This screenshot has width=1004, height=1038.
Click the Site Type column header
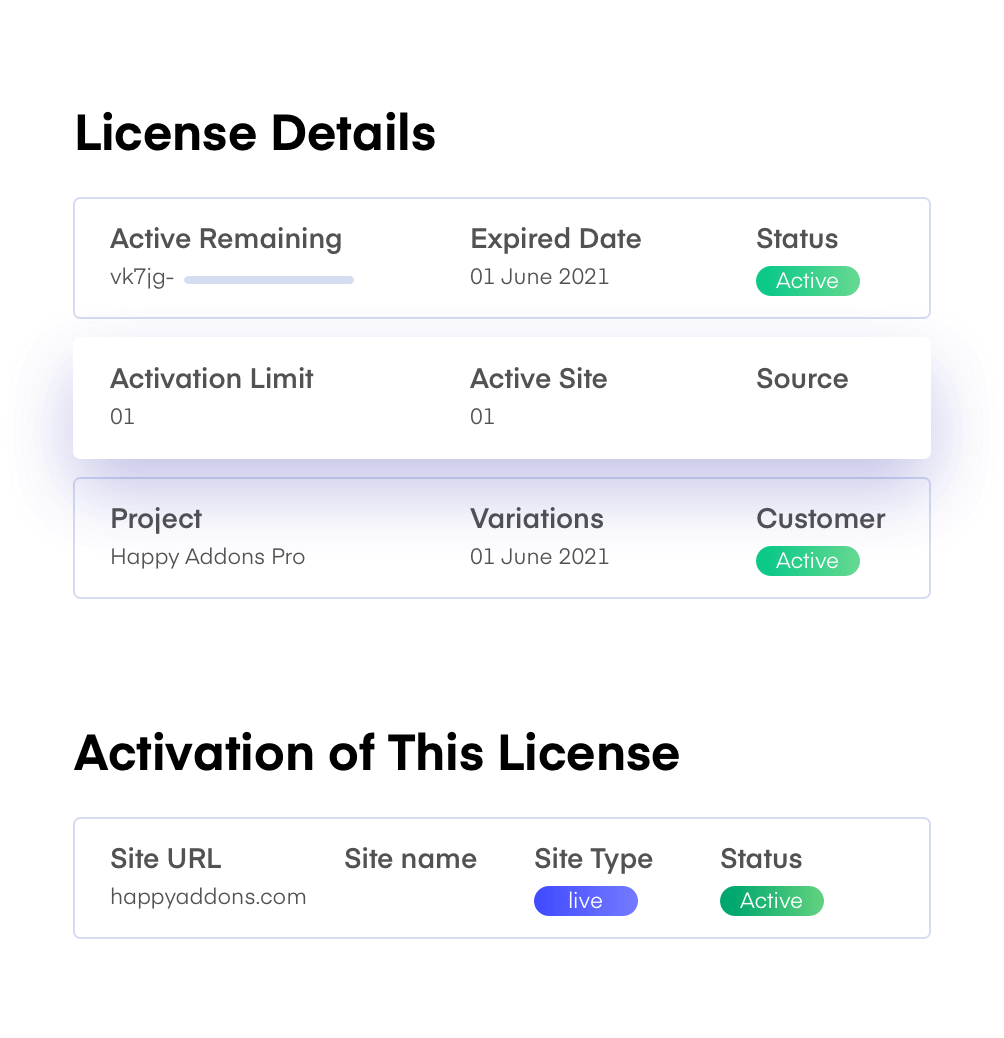pyautogui.click(x=594, y=859)
